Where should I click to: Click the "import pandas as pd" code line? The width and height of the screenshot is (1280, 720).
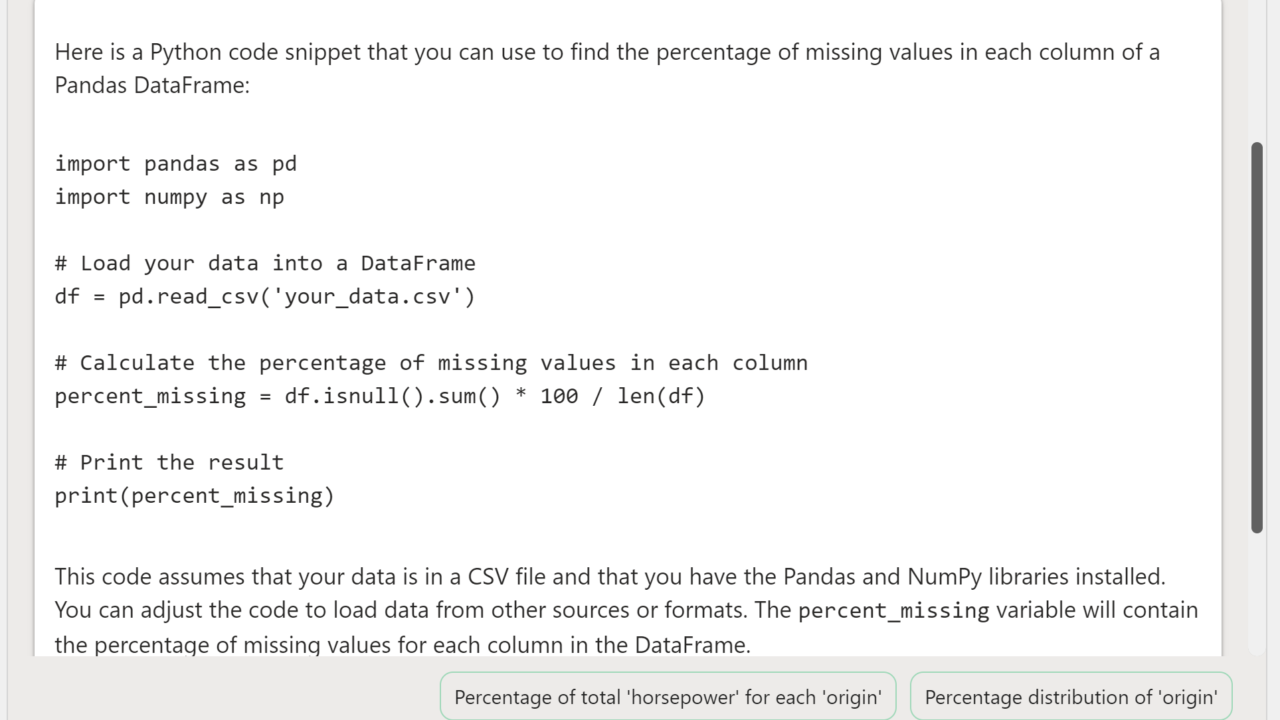point(176,164)
